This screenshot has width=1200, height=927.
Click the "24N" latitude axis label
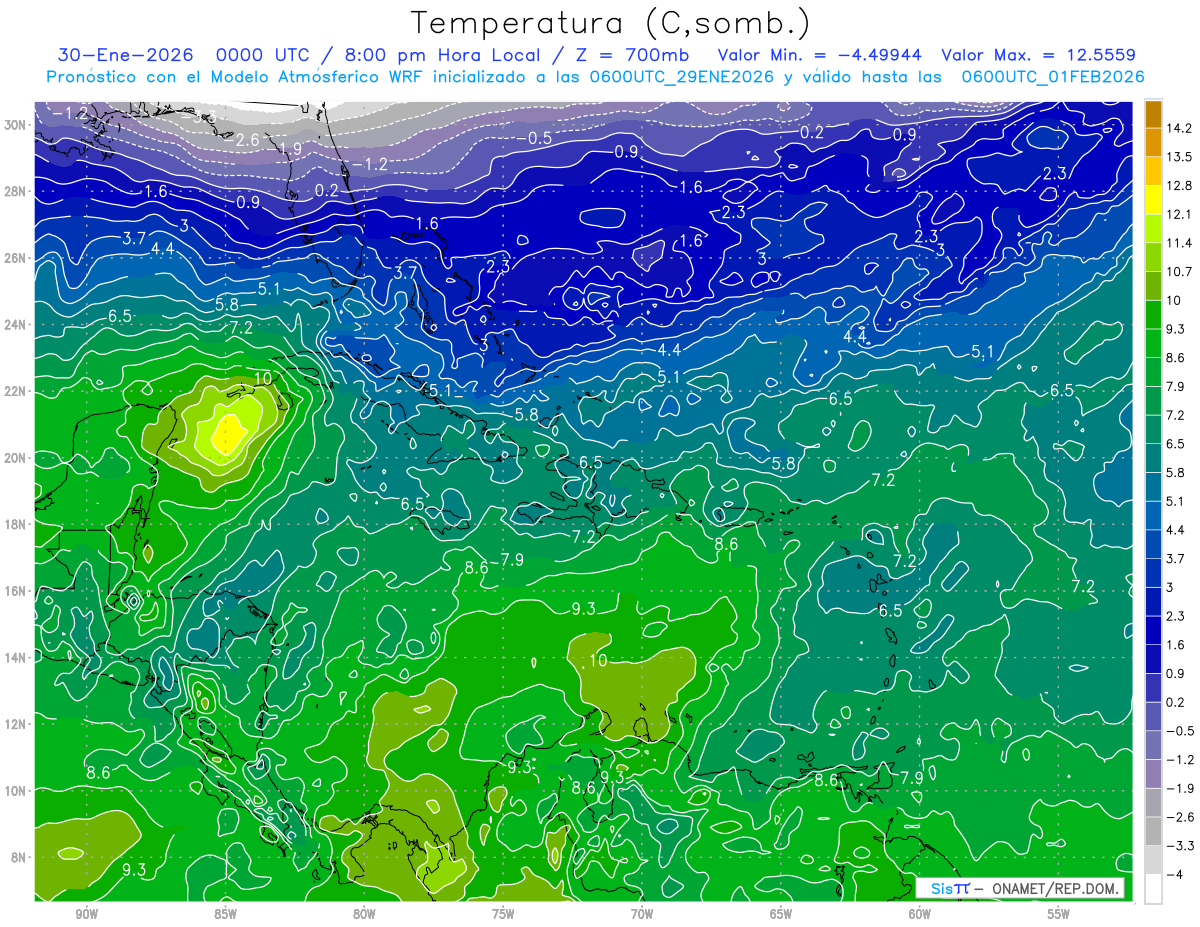[15, 325]
